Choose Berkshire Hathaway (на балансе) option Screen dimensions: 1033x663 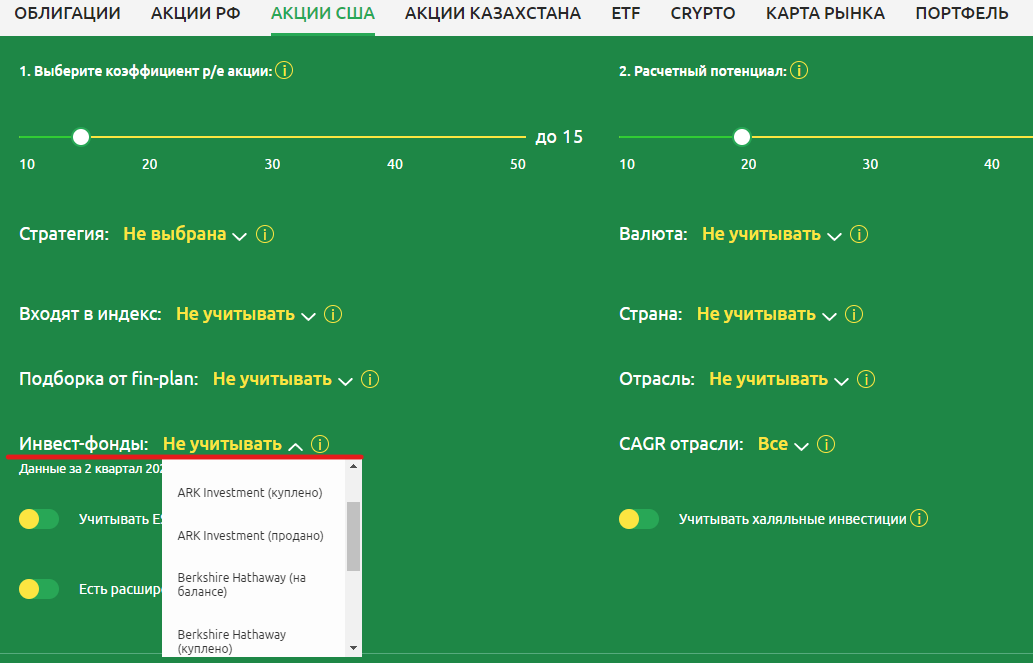(x=250, y=585)
